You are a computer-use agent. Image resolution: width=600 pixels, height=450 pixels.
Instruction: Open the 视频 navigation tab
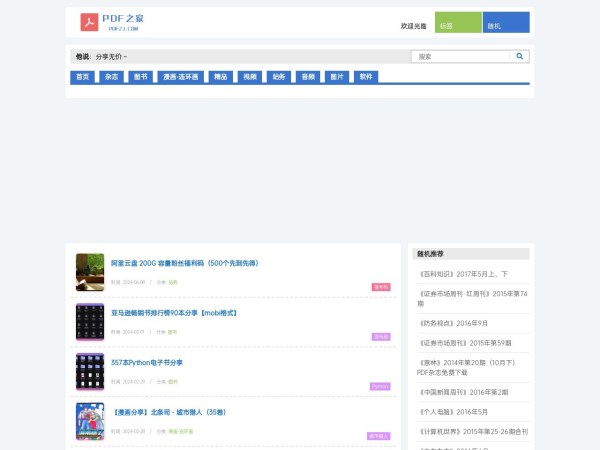coord(249,77)
